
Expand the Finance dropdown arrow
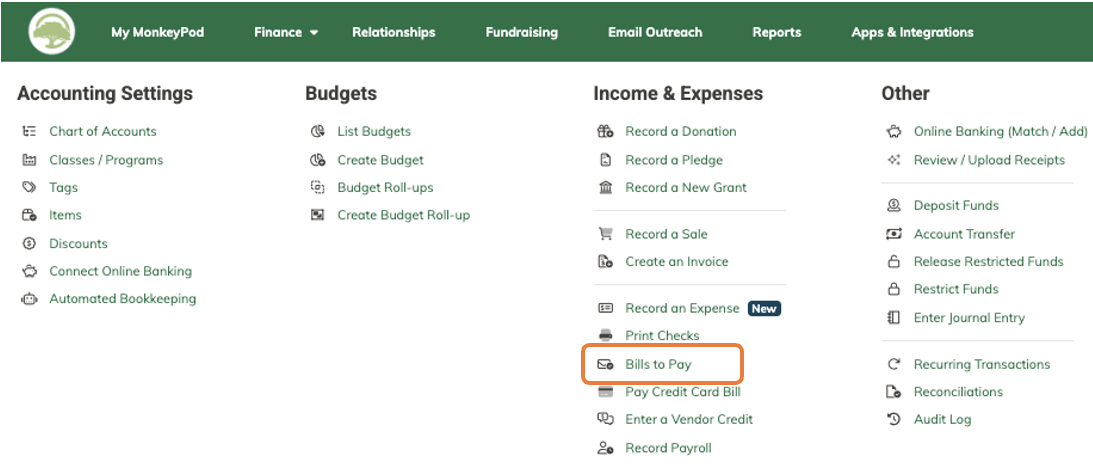tap(314, 33)
